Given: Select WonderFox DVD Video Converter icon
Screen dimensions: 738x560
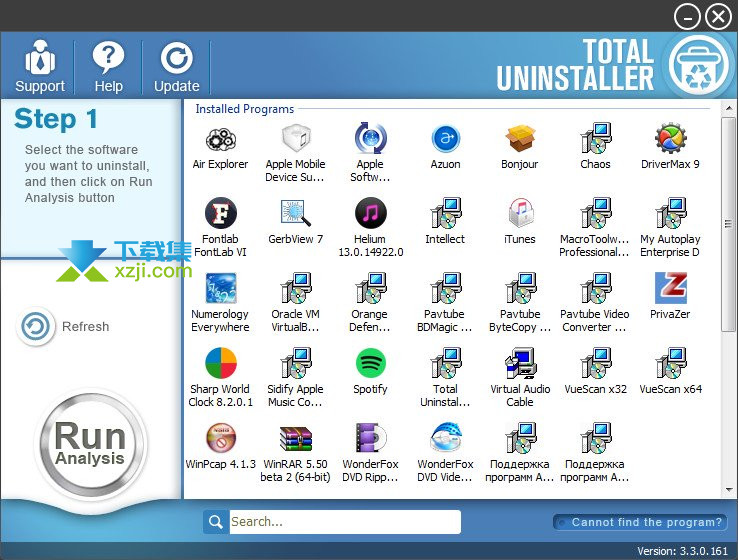Looking at the screenshot, I should click(x=445, y=438).
